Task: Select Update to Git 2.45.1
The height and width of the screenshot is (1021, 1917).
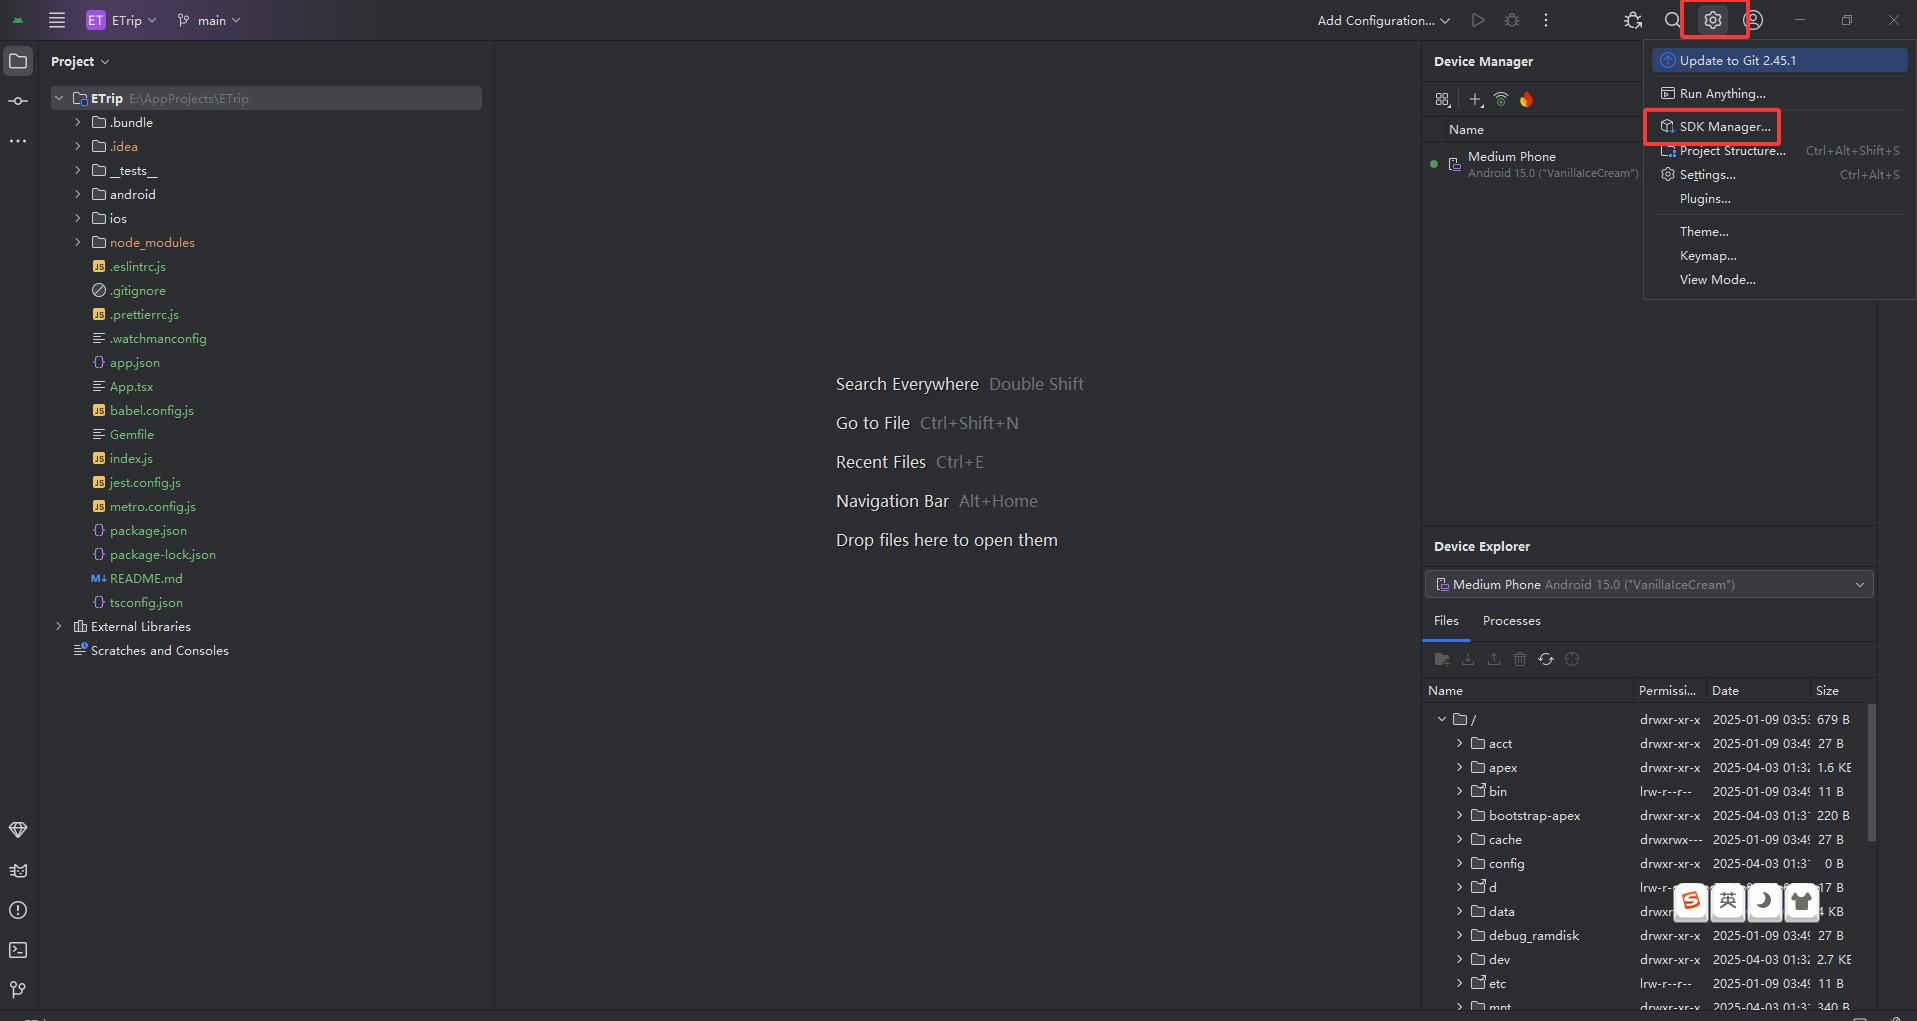Action: click(x=1780, y=60)
